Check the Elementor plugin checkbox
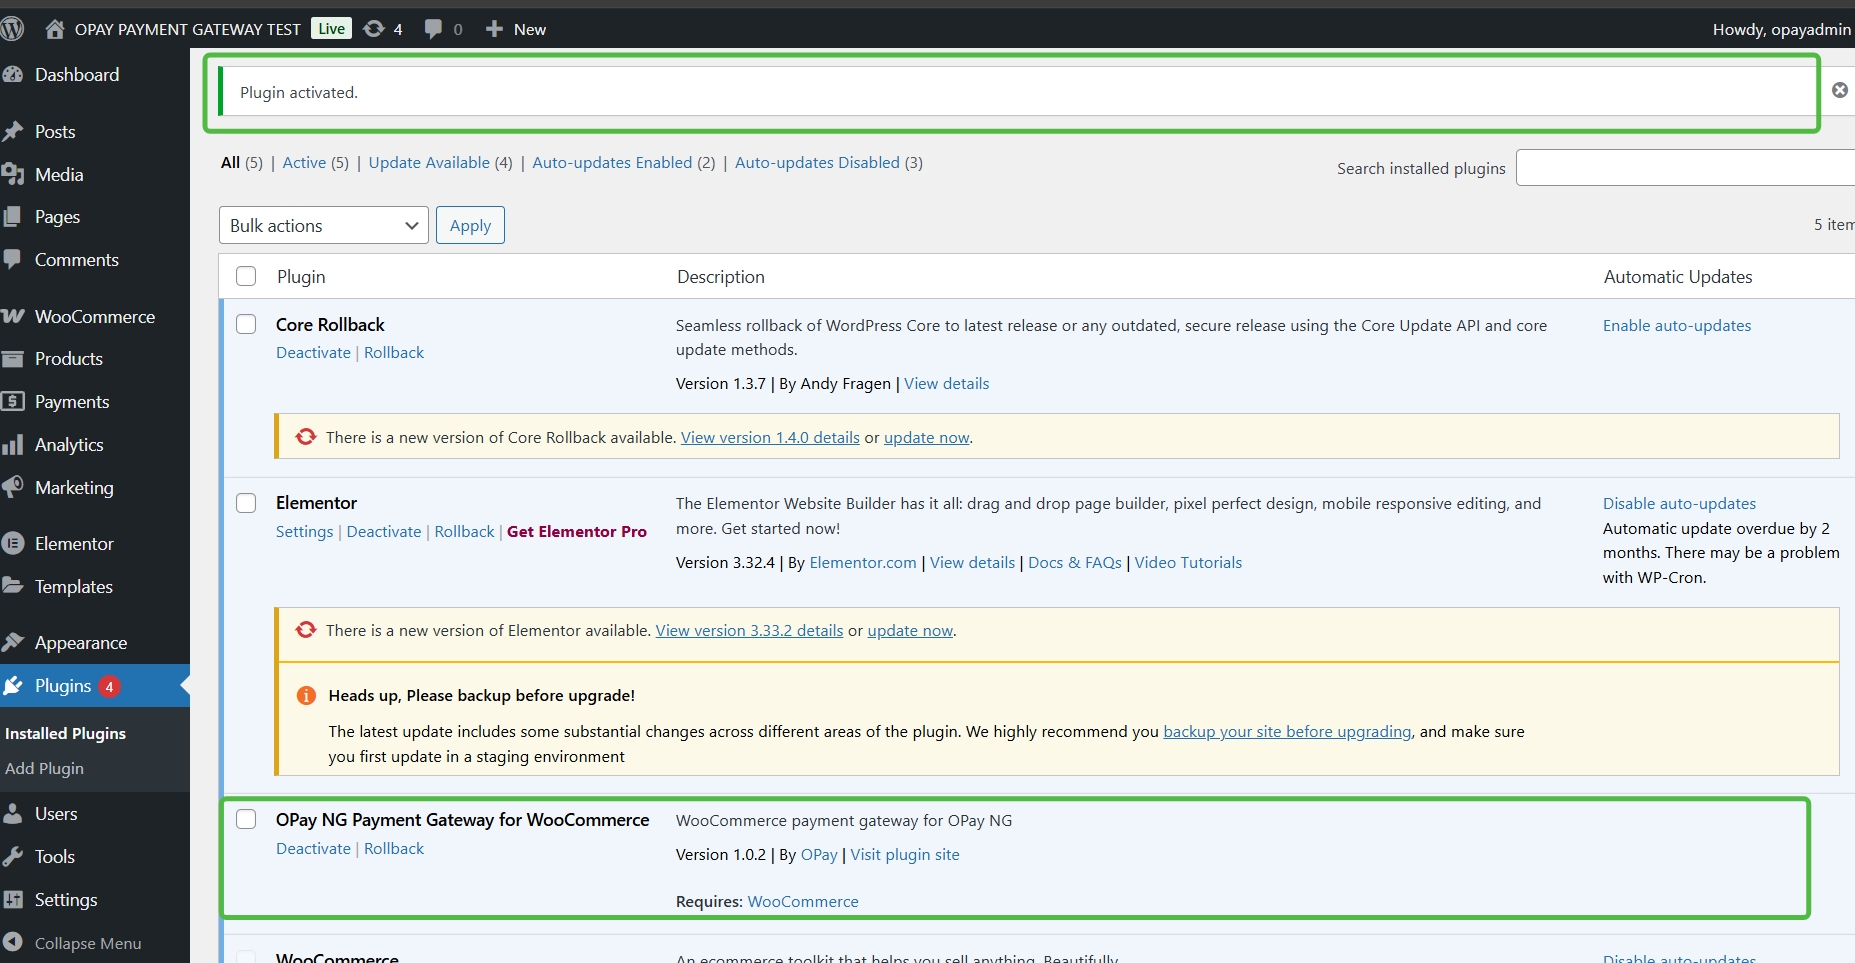This screenshot has height=963, width=1855. pyautogui.click(x=246, y=503)
